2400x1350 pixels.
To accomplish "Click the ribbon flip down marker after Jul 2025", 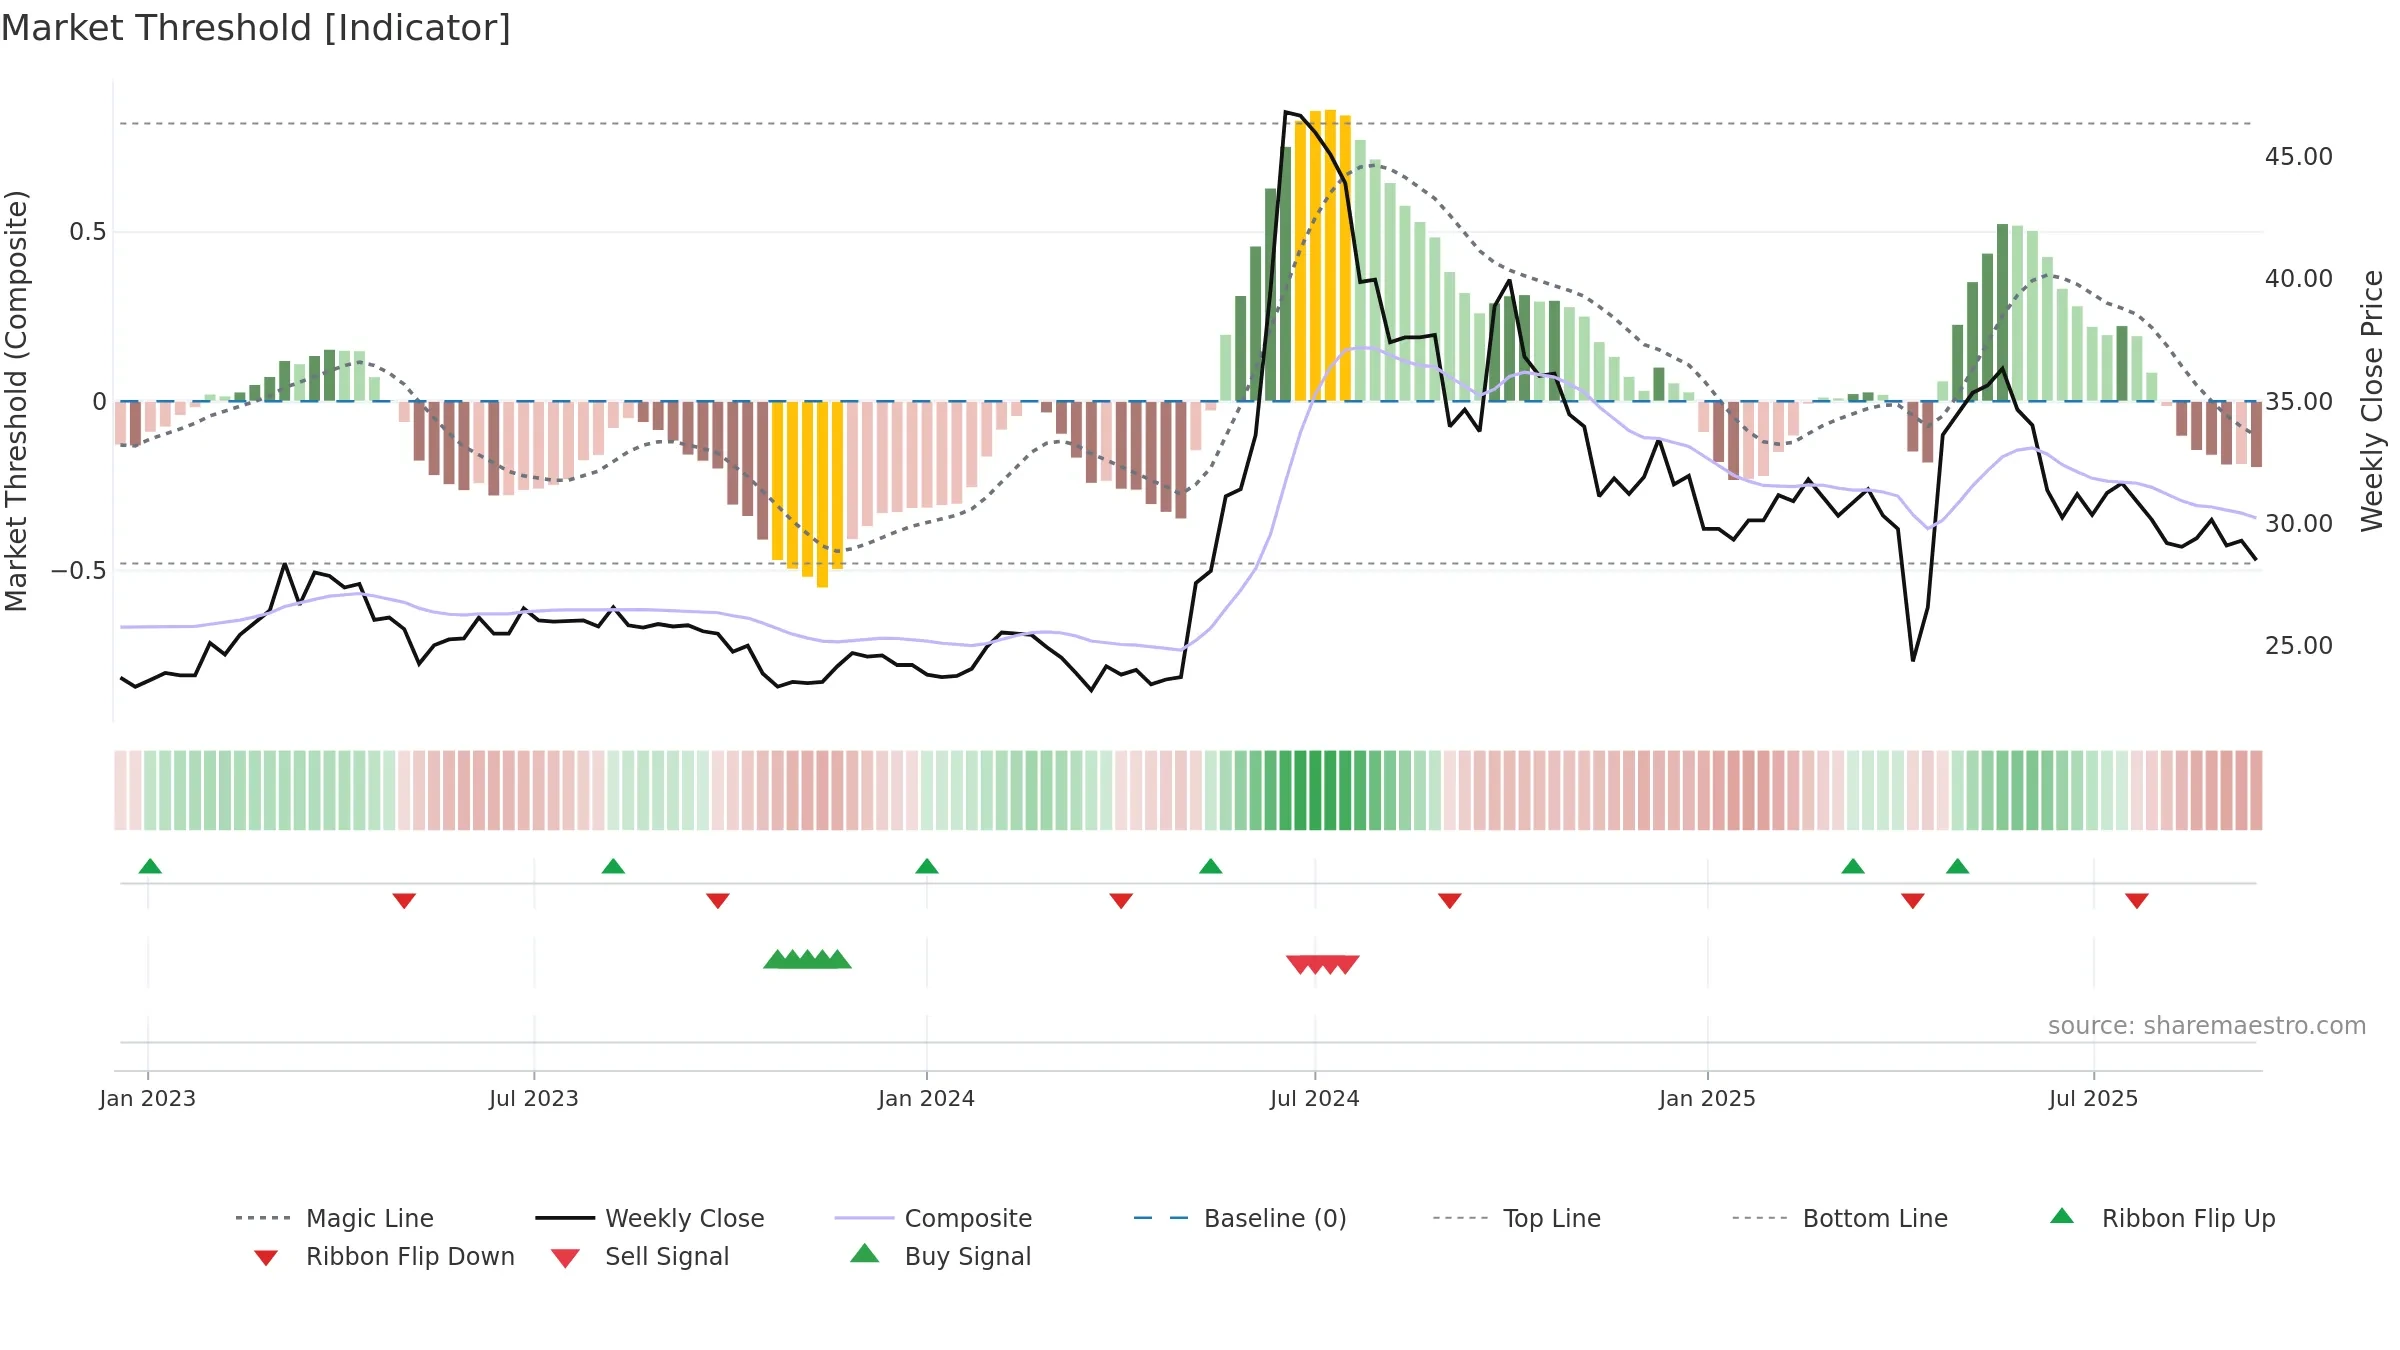I will [x=2137, y=901].
